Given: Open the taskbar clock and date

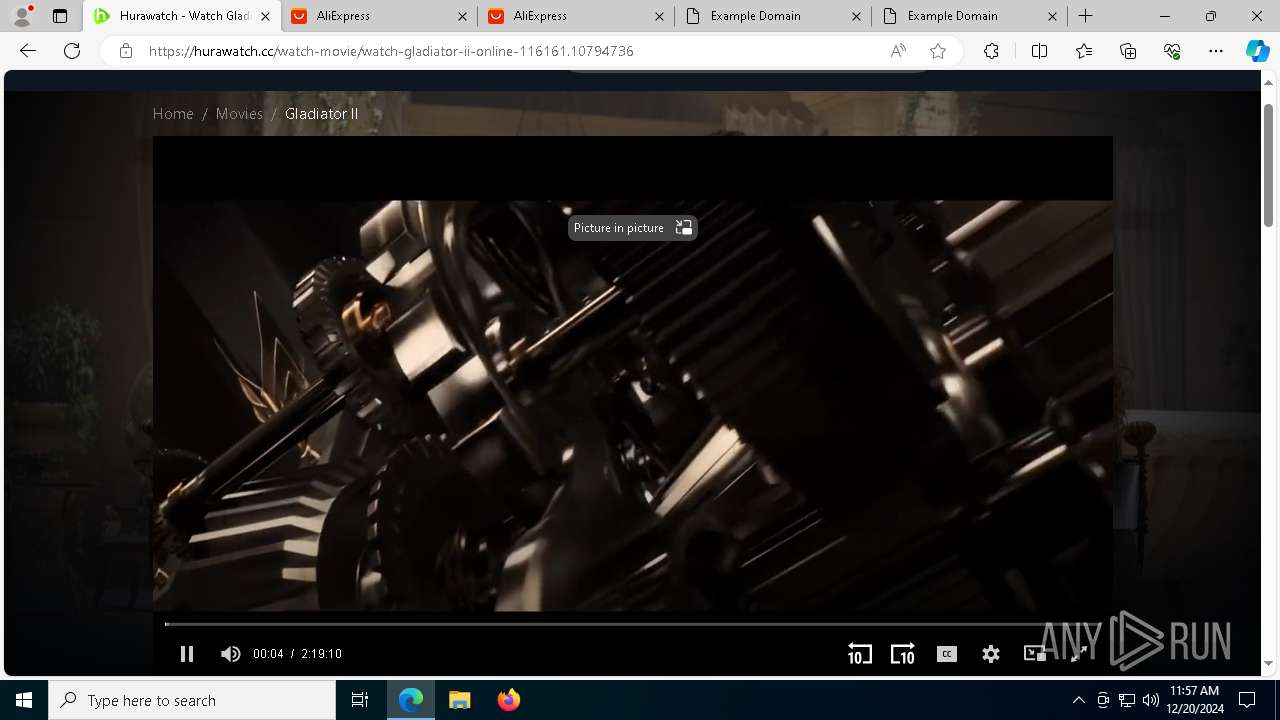Looking at the screenshot, I should pos(1194,700).
